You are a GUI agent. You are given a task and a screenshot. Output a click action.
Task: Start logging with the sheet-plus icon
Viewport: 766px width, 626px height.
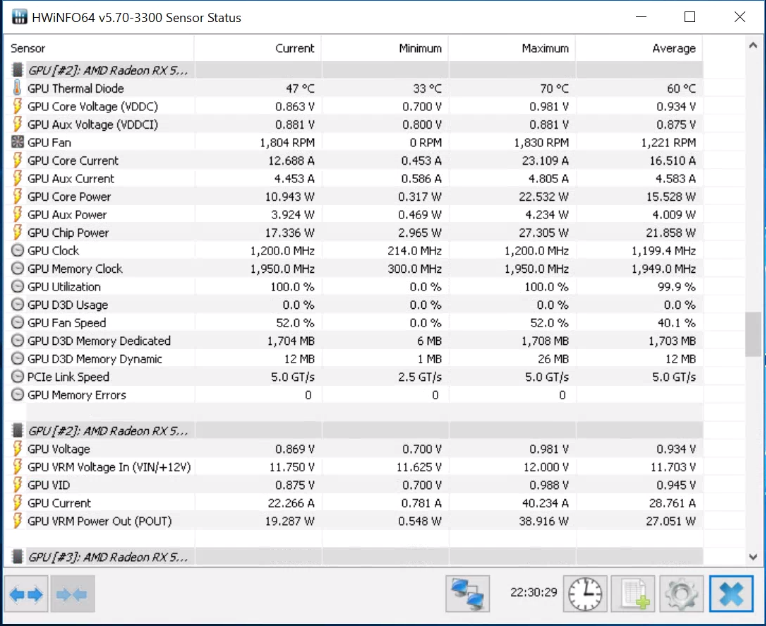(633, 594)
